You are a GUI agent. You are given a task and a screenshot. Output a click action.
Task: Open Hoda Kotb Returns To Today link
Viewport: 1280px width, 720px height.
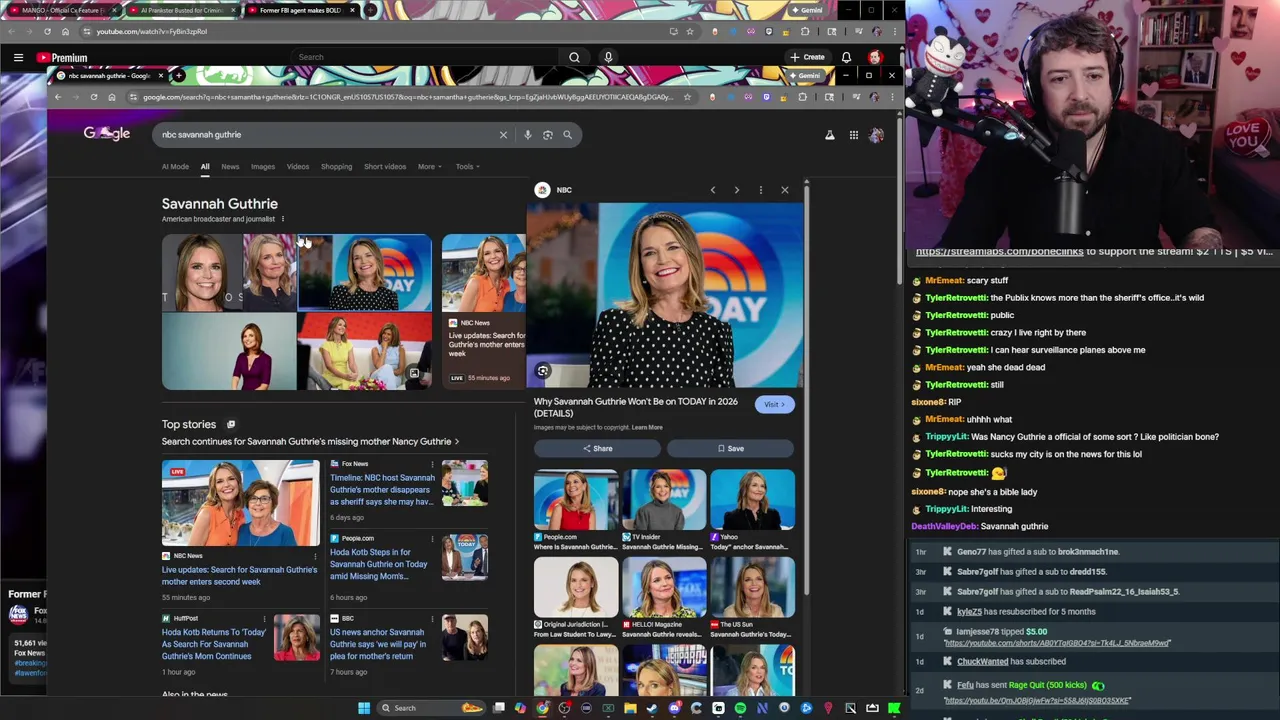(x=213, y=644)
